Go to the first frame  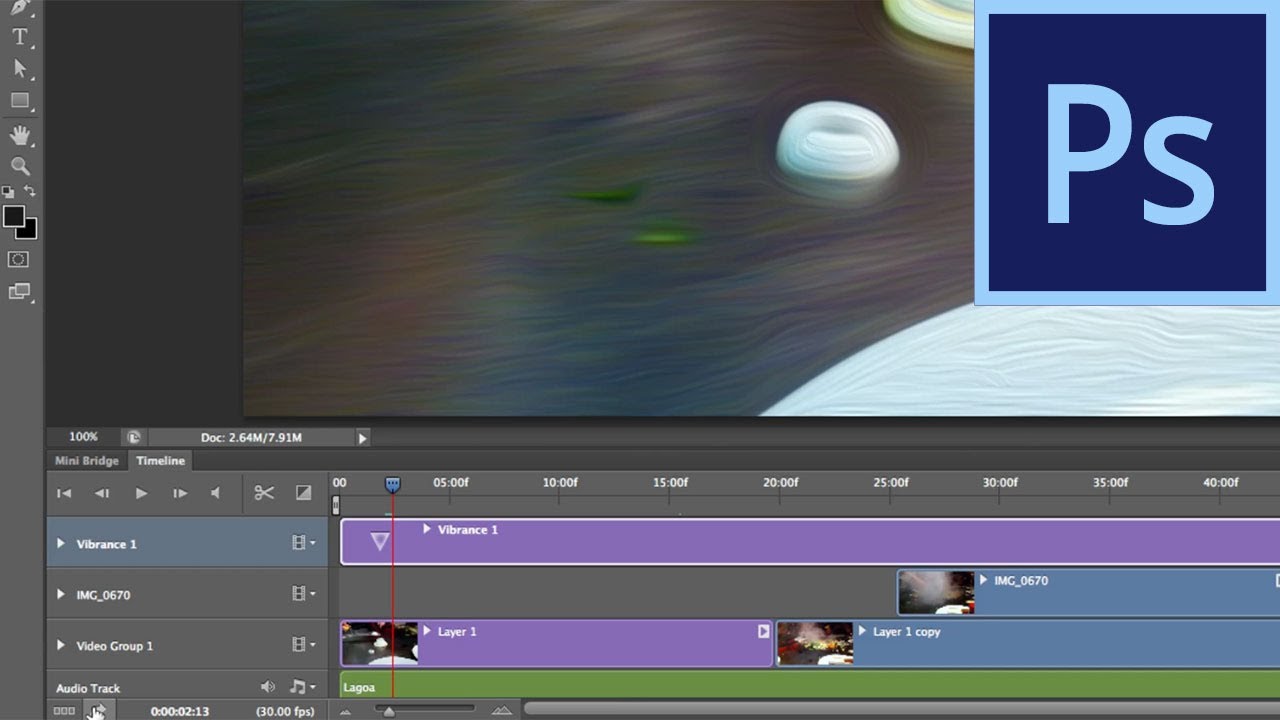point(64,493)
